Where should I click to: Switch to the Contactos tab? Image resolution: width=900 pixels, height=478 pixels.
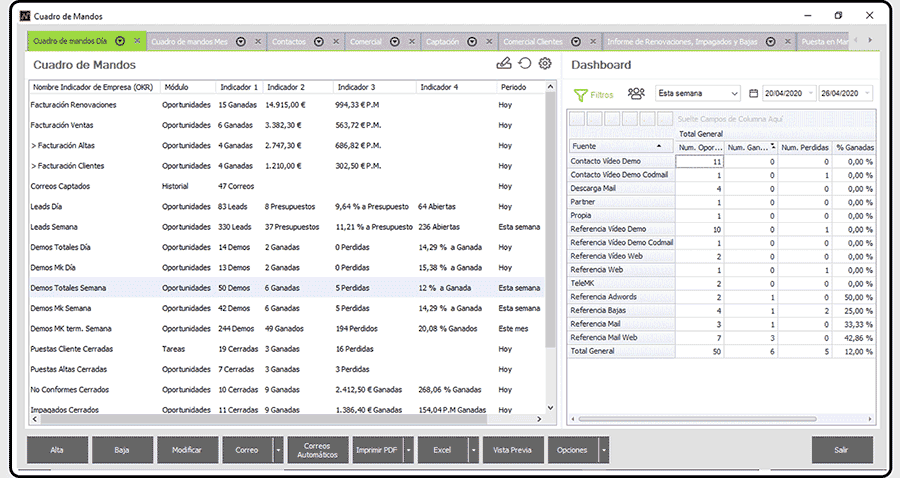click(289, 41)
